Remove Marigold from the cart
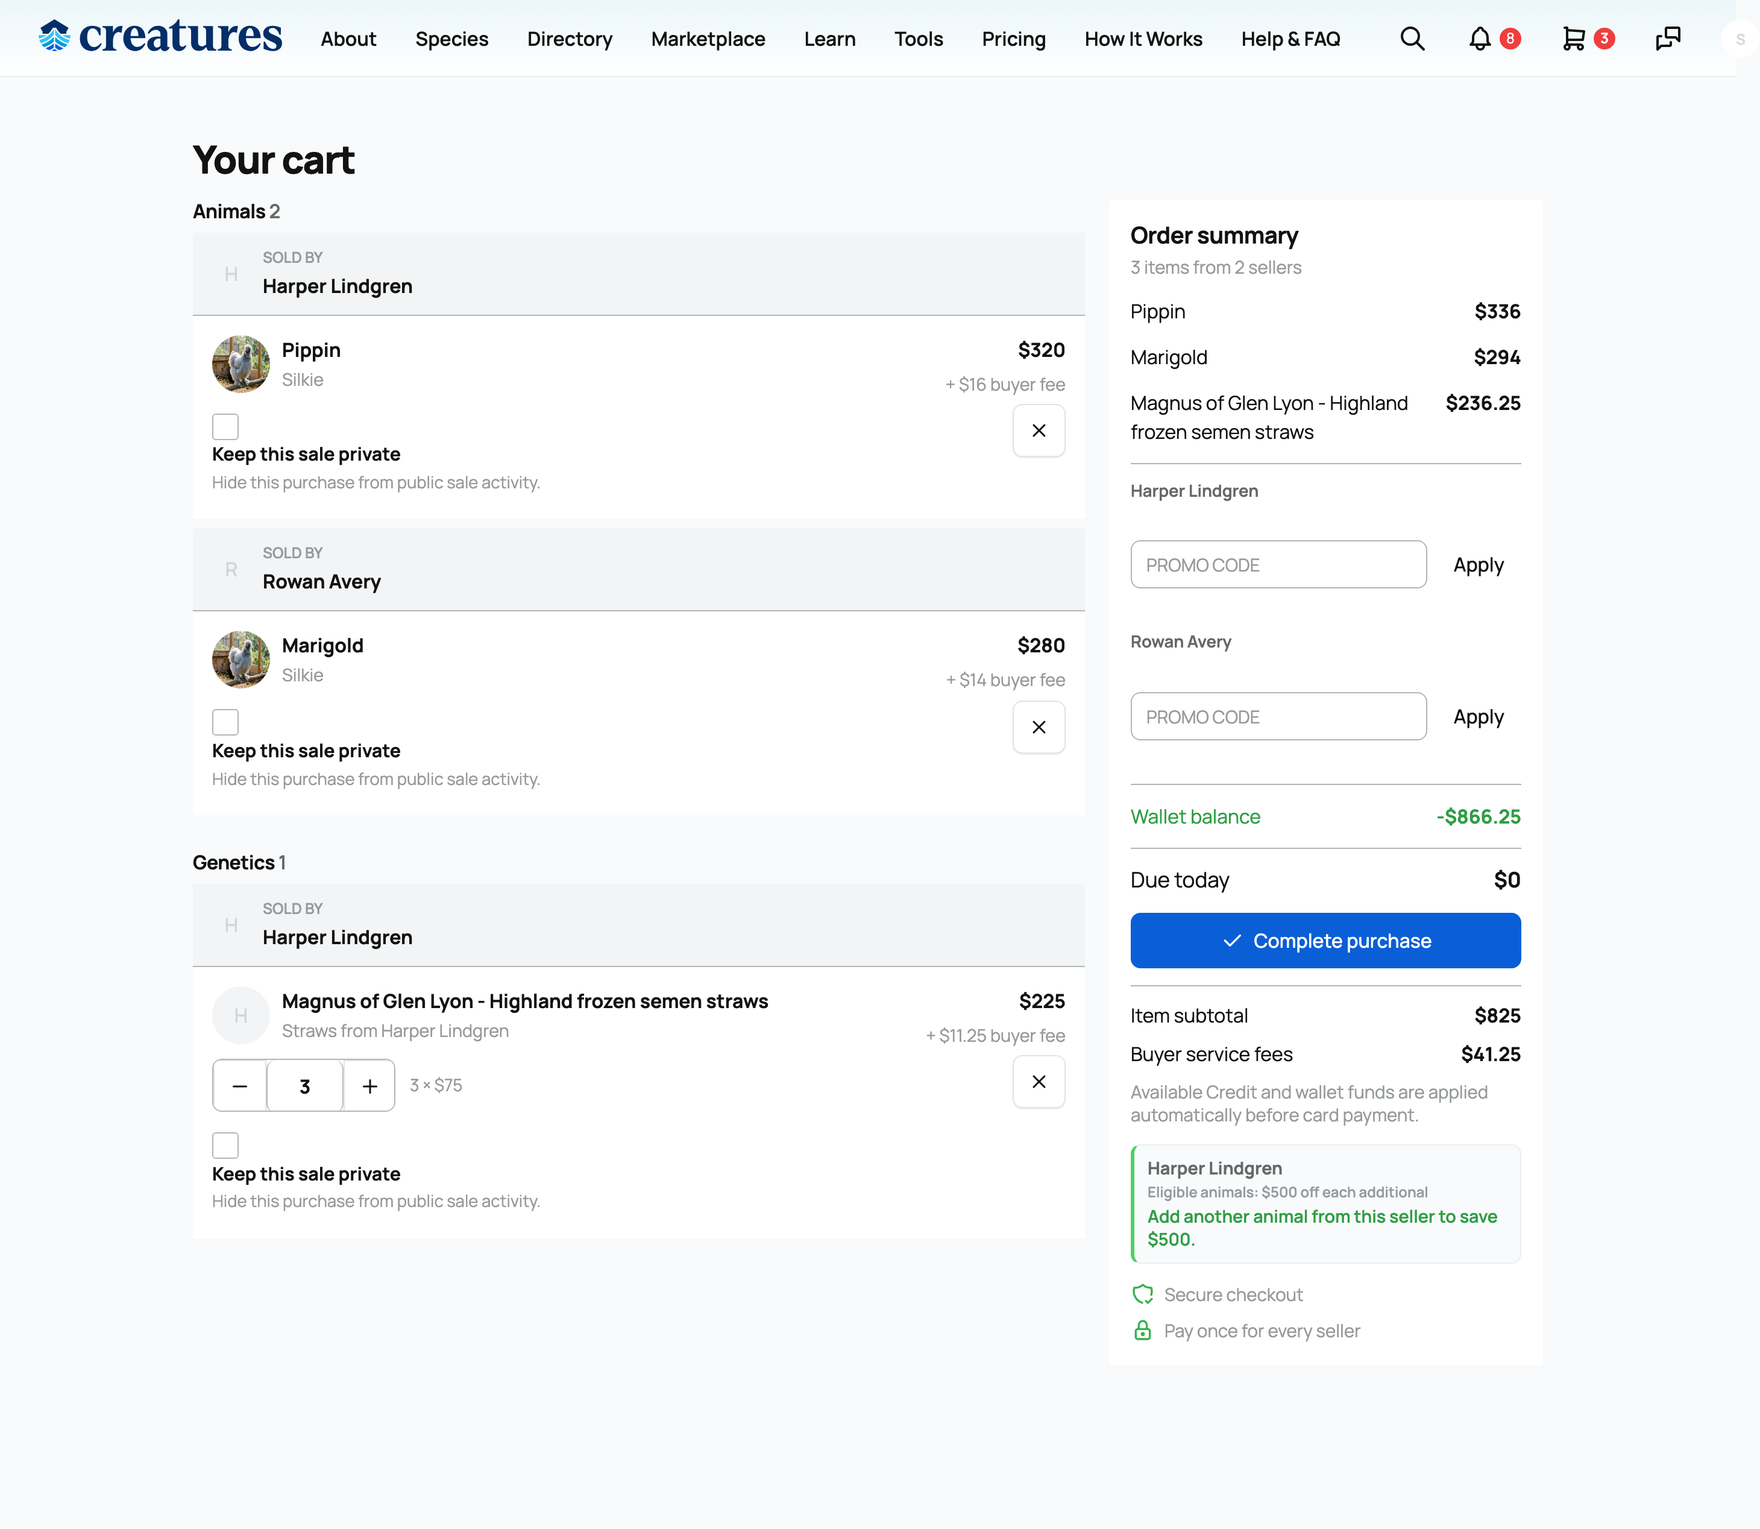Screen dimensions: 1760x1529 tap(1039, 727)
